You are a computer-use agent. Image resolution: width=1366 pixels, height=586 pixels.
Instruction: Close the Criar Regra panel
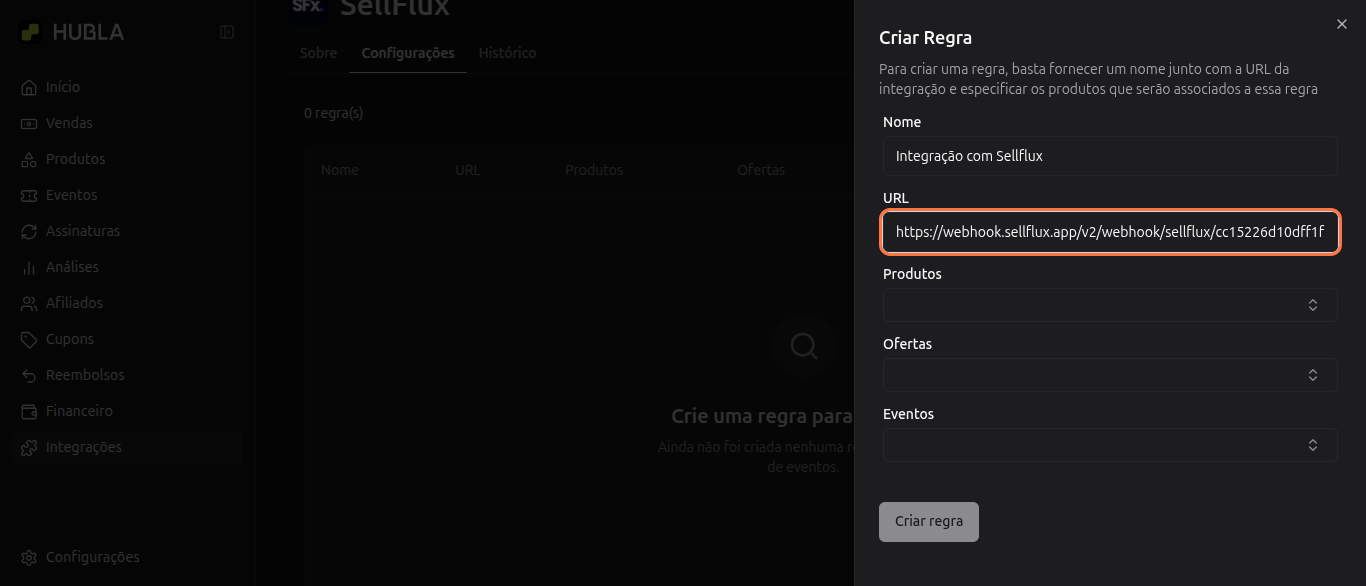[1342, 24]
